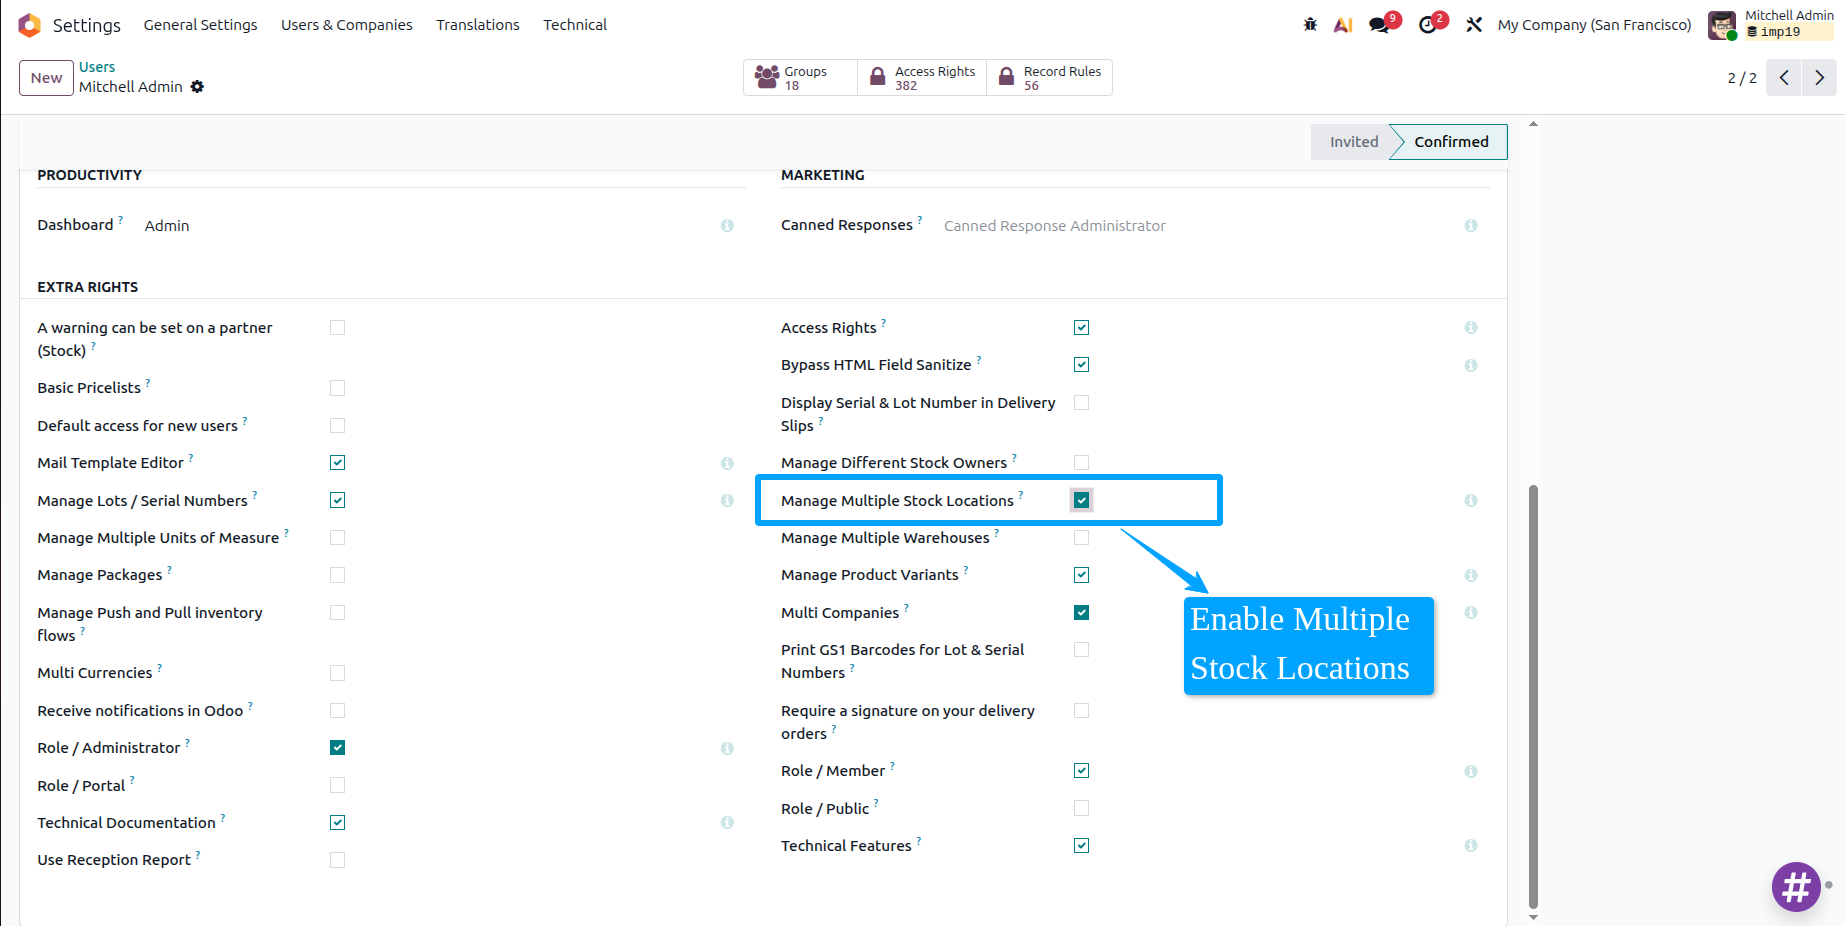Click the purple hashtag floating button
The height and width of the screenshot is (926, 1845).
coord(1796,887)
